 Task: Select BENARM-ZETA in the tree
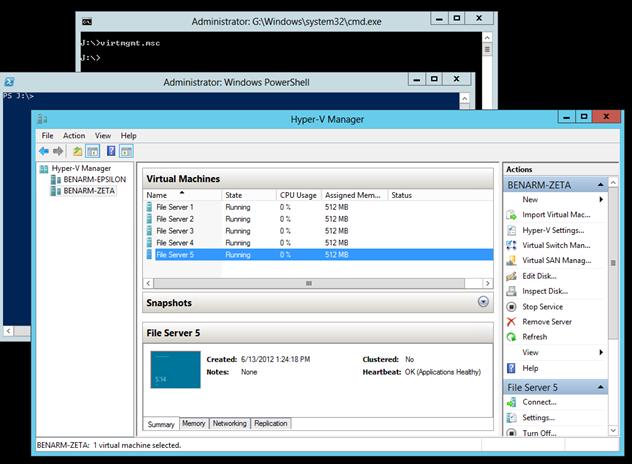89,191
